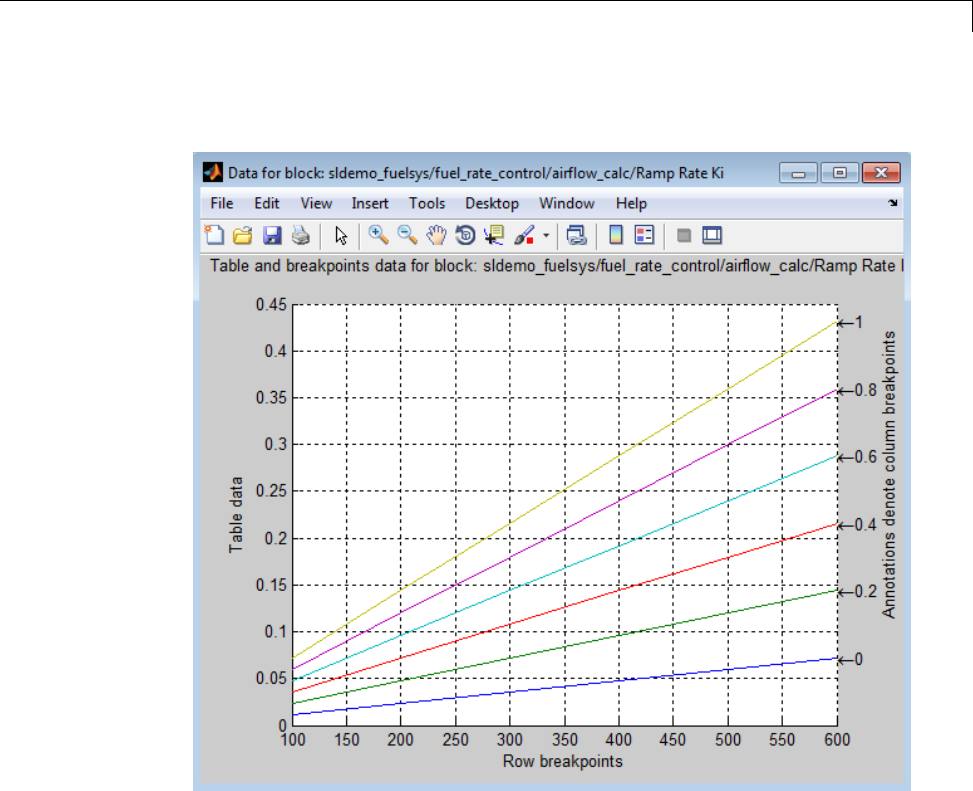This screenshot has height=791, width=973.
Task: Enable the Rotate 3D tool
Action: pos(465,235)
